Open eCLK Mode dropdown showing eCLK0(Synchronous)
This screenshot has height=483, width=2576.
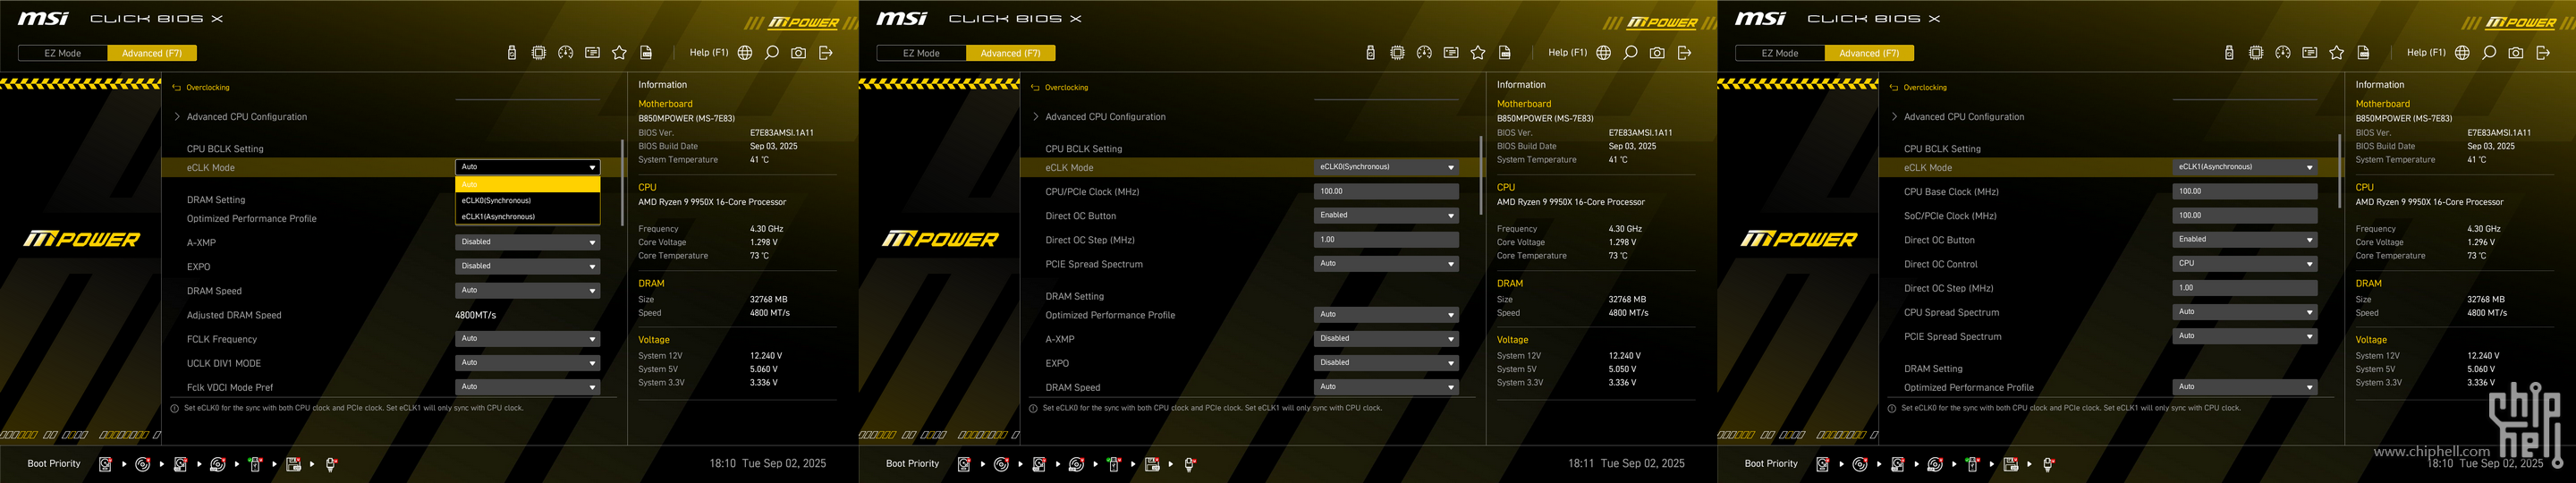point(1386,167)
